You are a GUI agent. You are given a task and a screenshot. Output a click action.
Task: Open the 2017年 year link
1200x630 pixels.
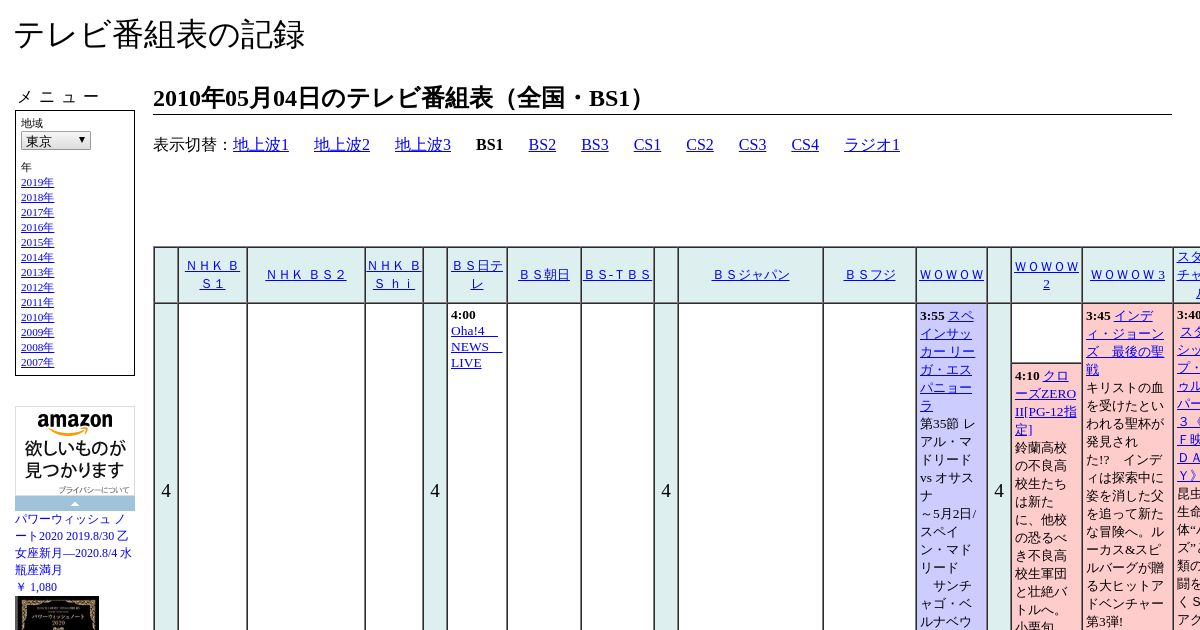(37, 213)
